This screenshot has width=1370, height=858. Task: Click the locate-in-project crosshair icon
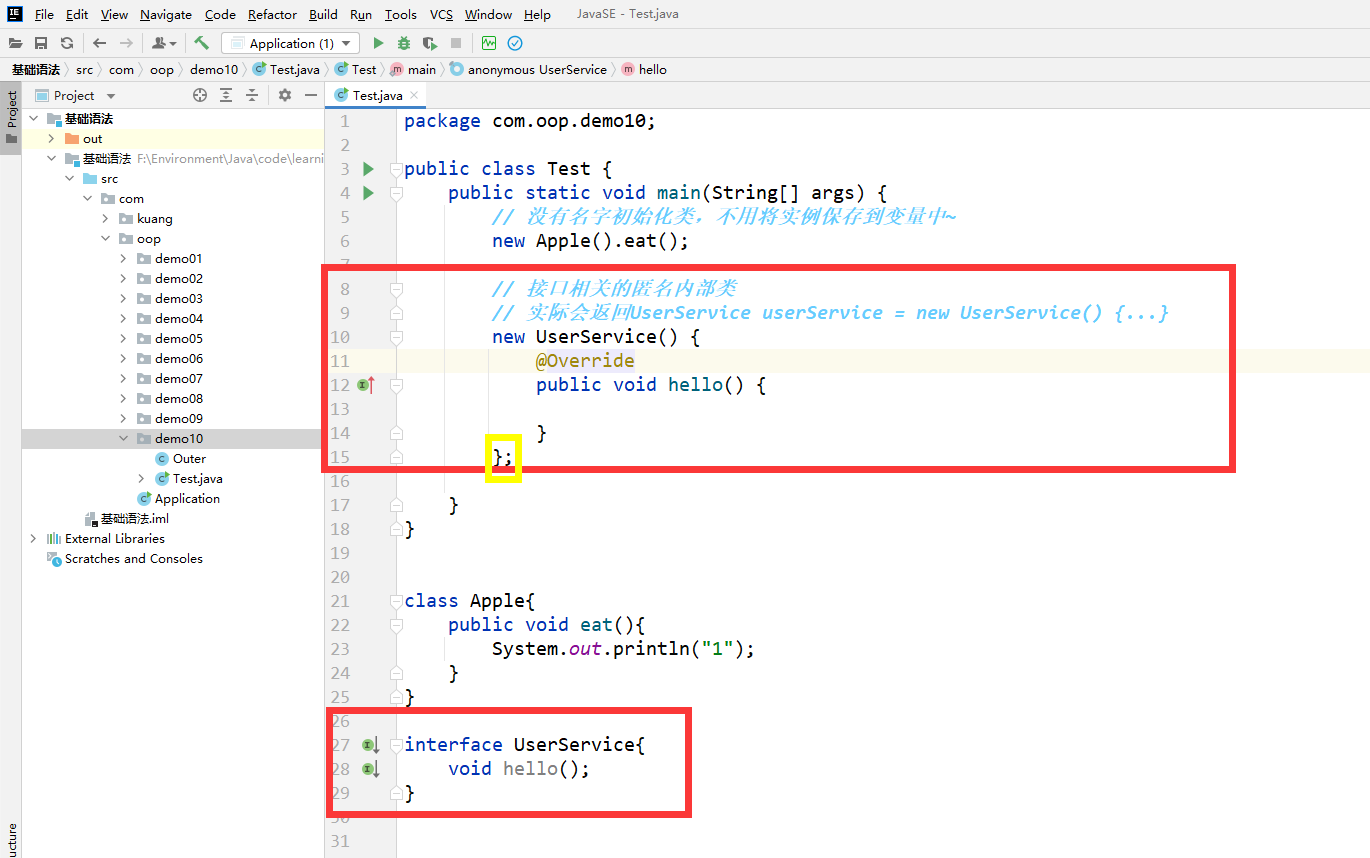[x=200, y=95]
